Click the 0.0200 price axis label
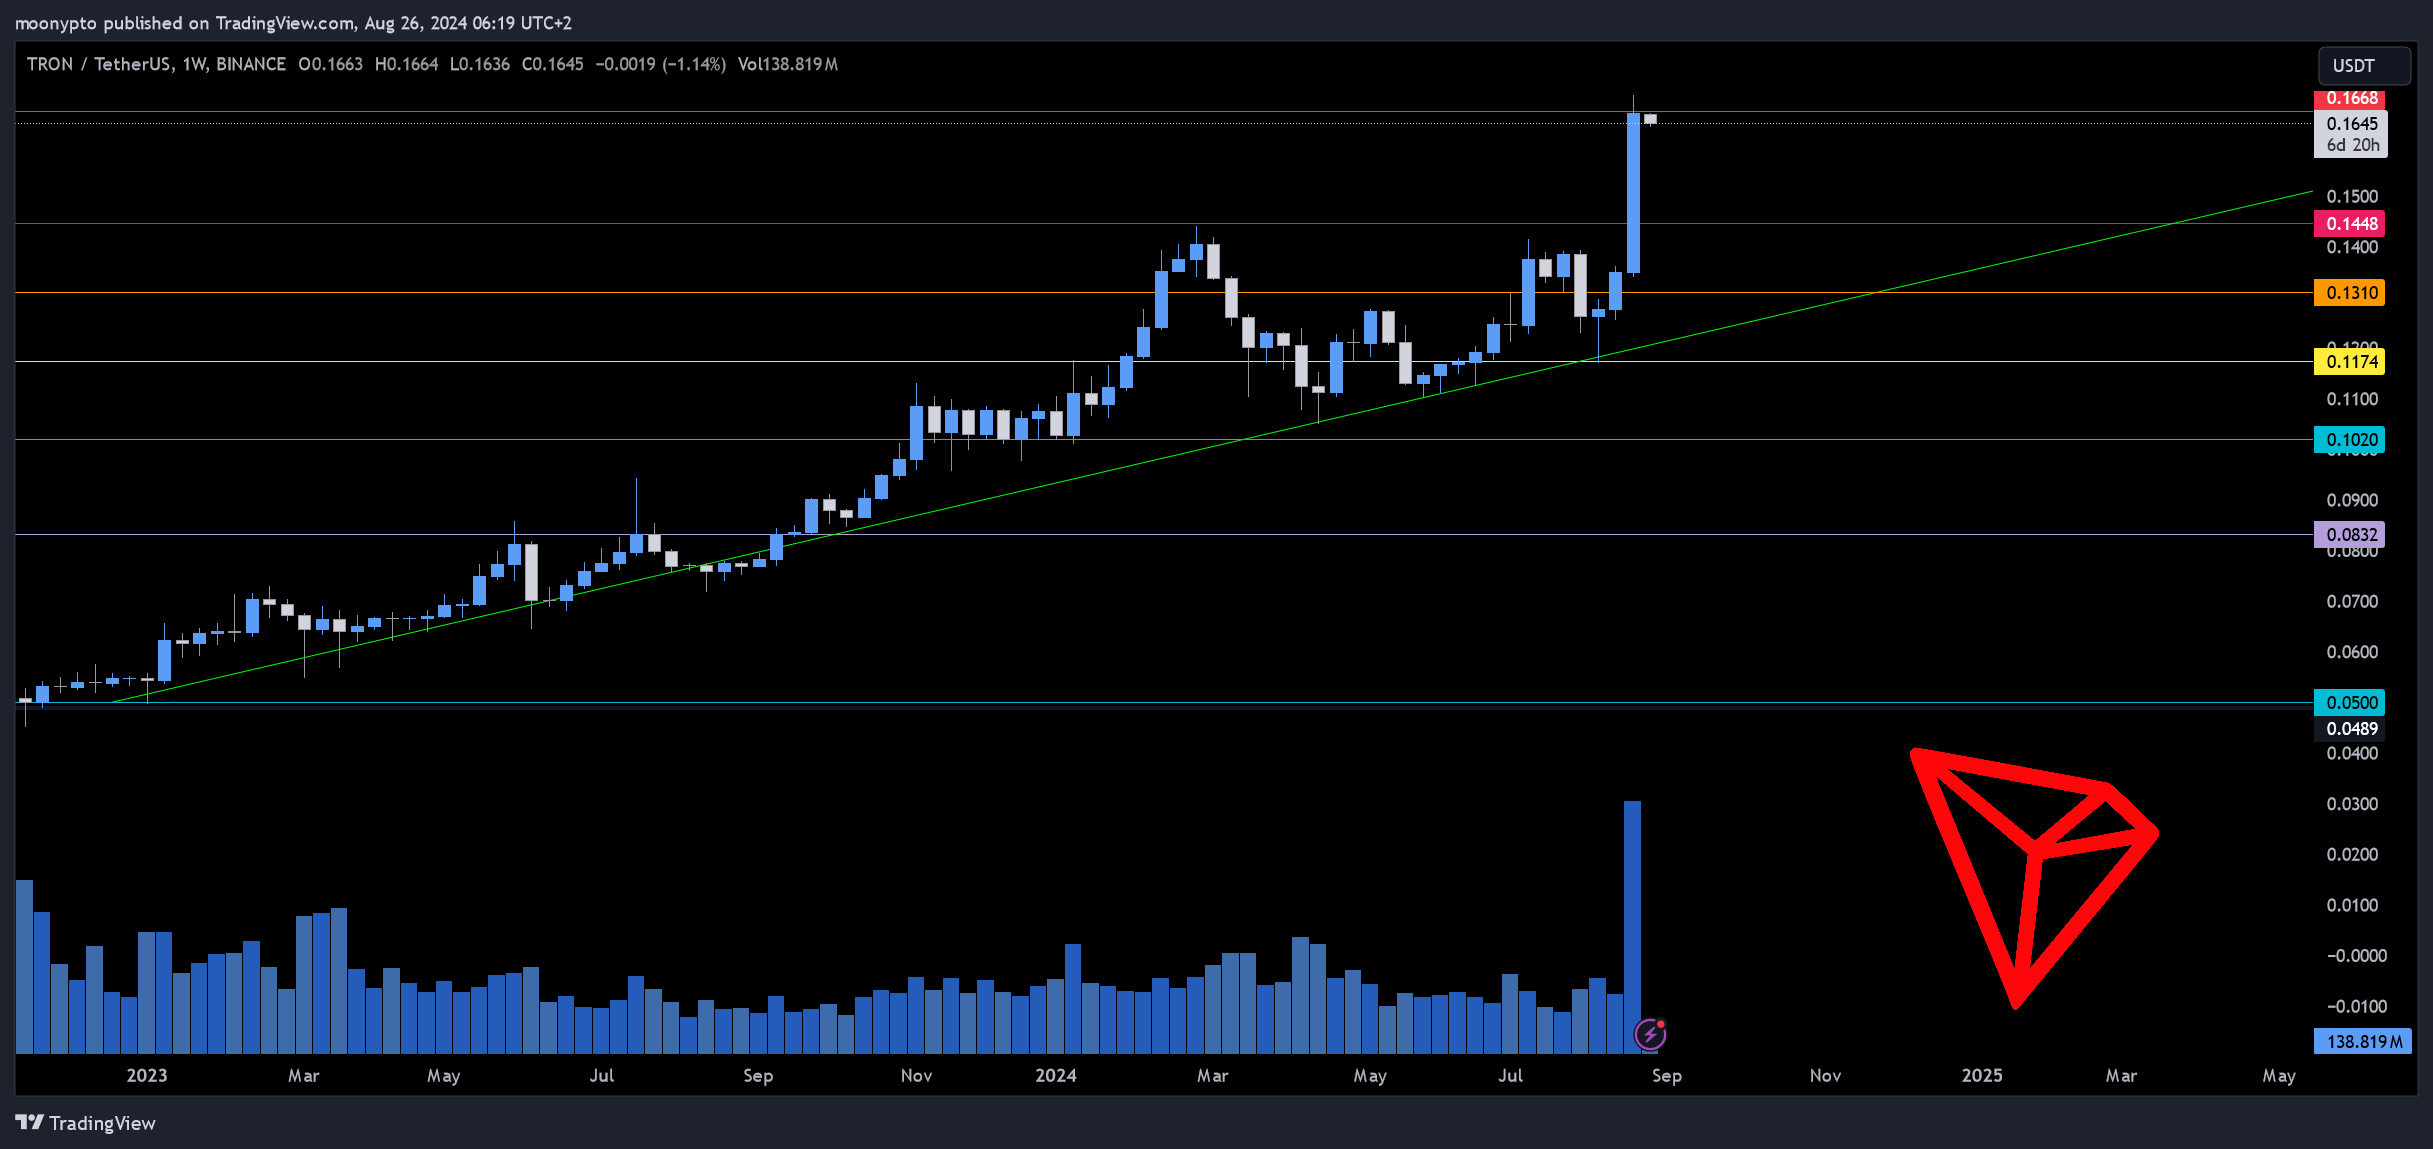The image size is (2433, 1149). click(2352, 855)
